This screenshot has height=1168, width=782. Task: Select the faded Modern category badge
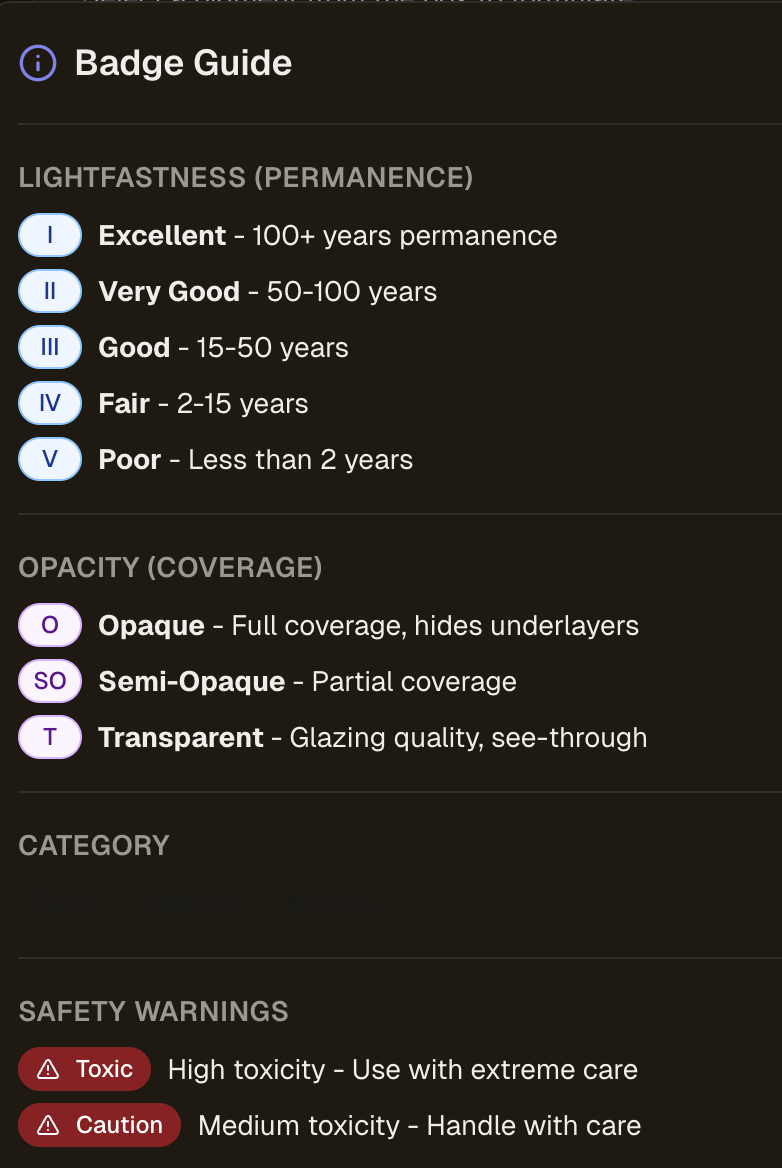point(330,904)
